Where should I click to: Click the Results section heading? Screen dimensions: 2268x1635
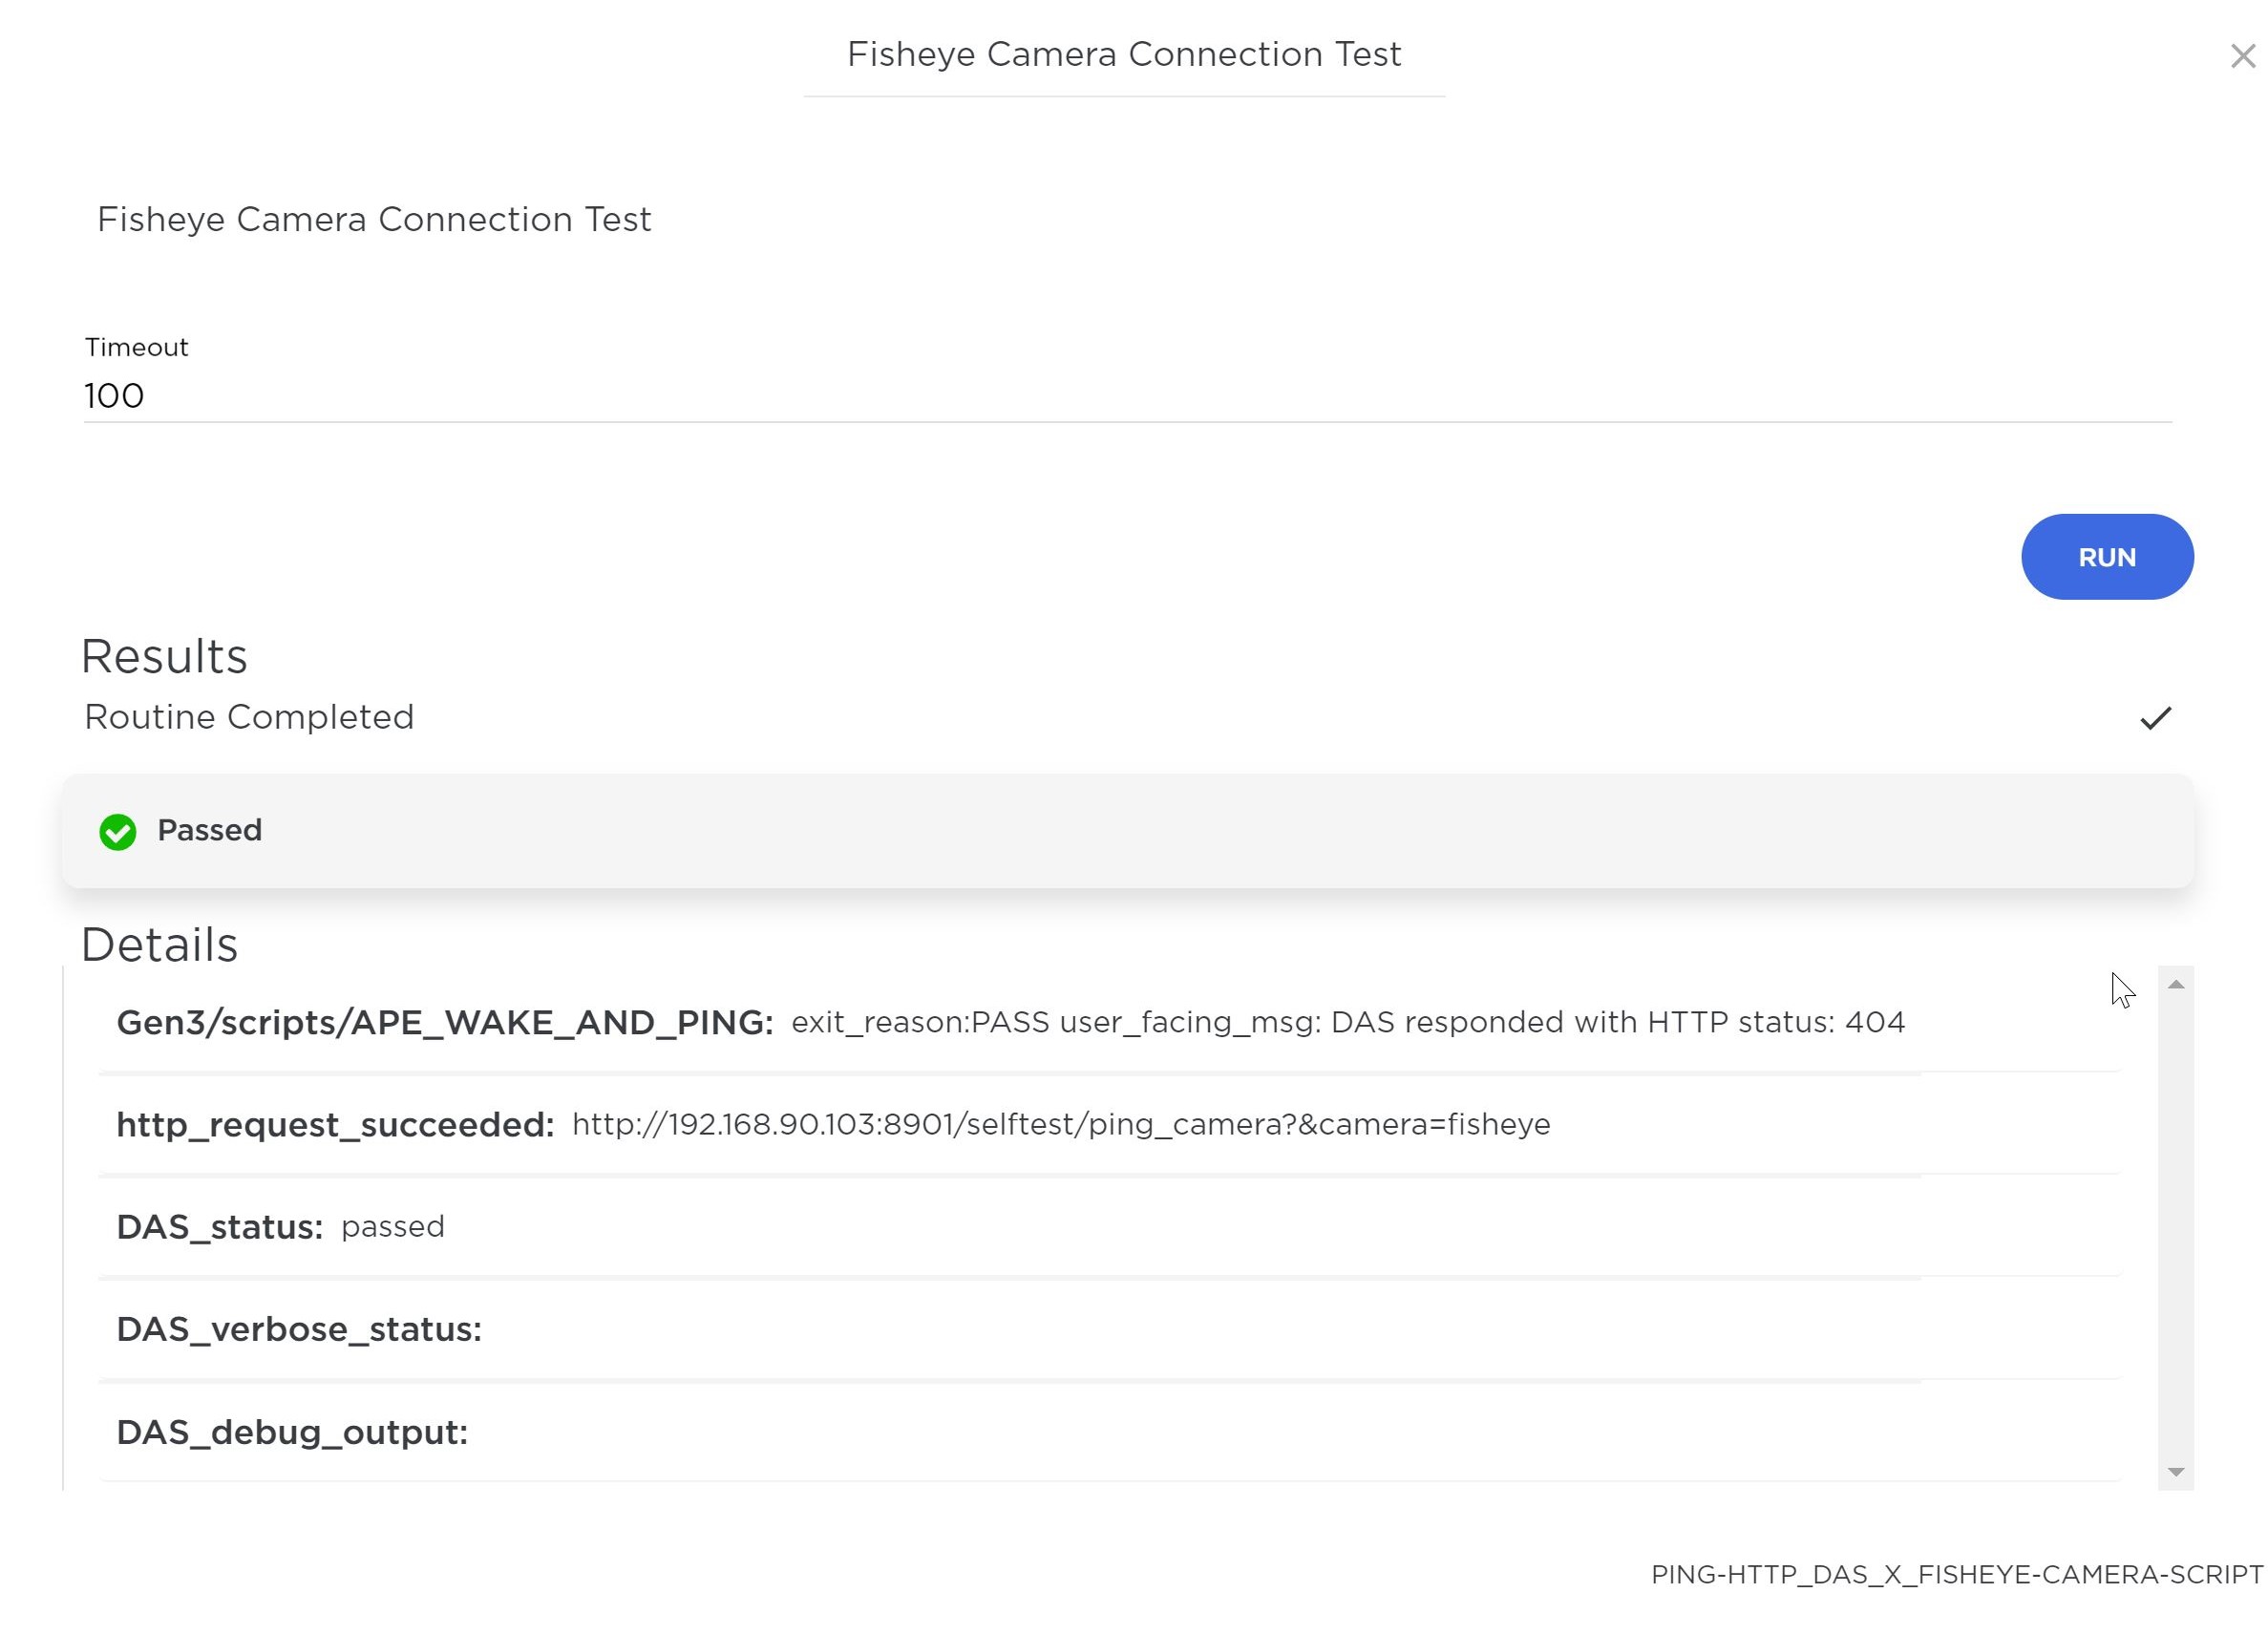click(x=164, y=657)
